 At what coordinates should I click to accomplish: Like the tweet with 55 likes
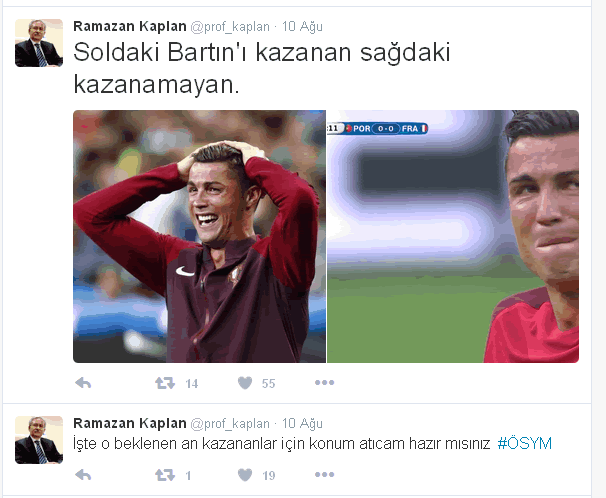(x=245, y=383)
